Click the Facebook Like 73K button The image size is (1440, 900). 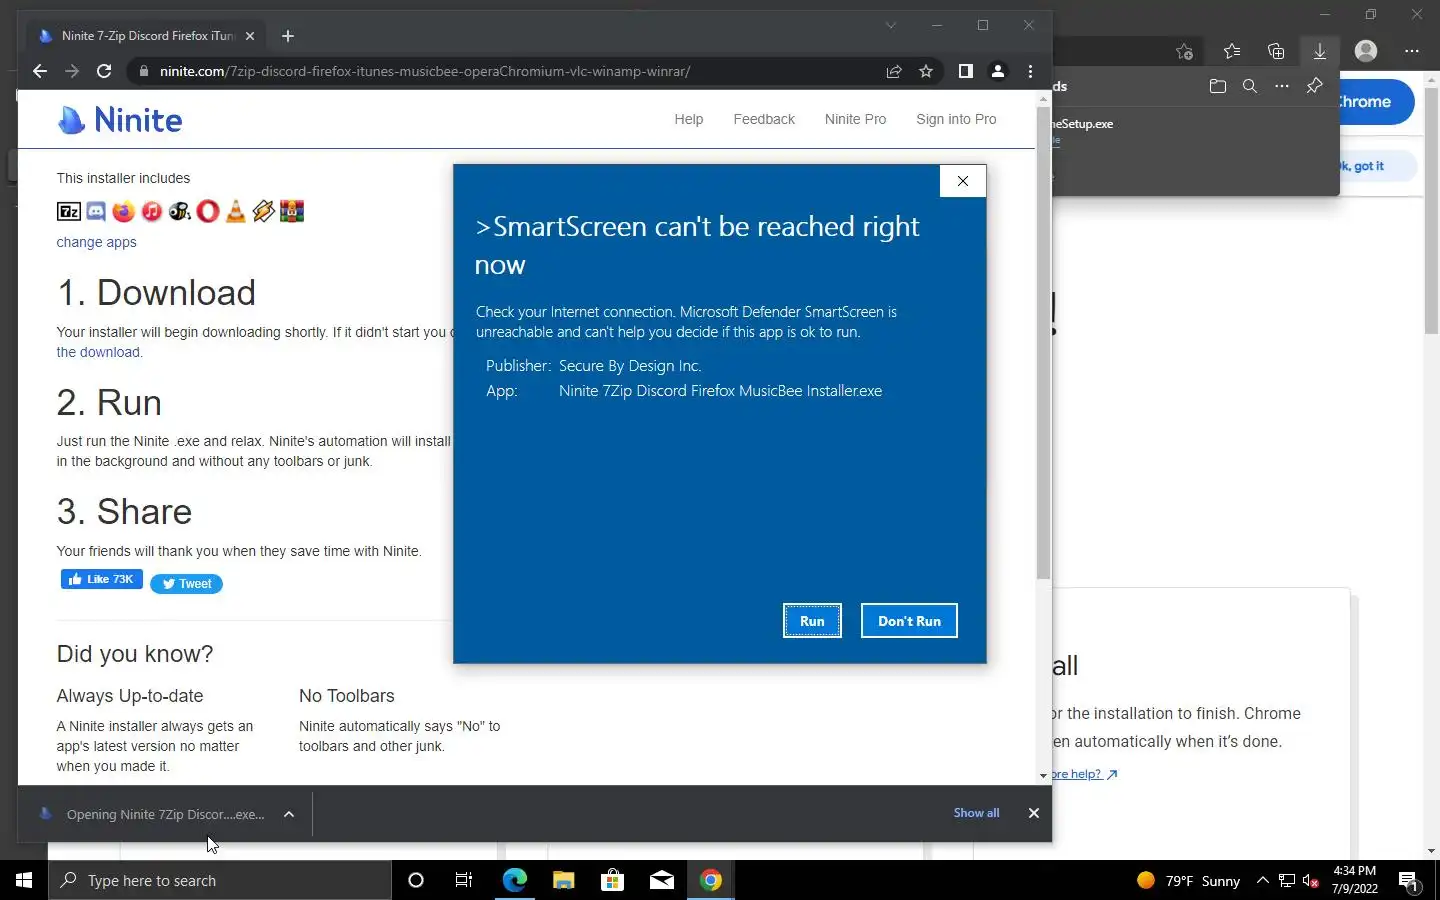tap(102, 580)
